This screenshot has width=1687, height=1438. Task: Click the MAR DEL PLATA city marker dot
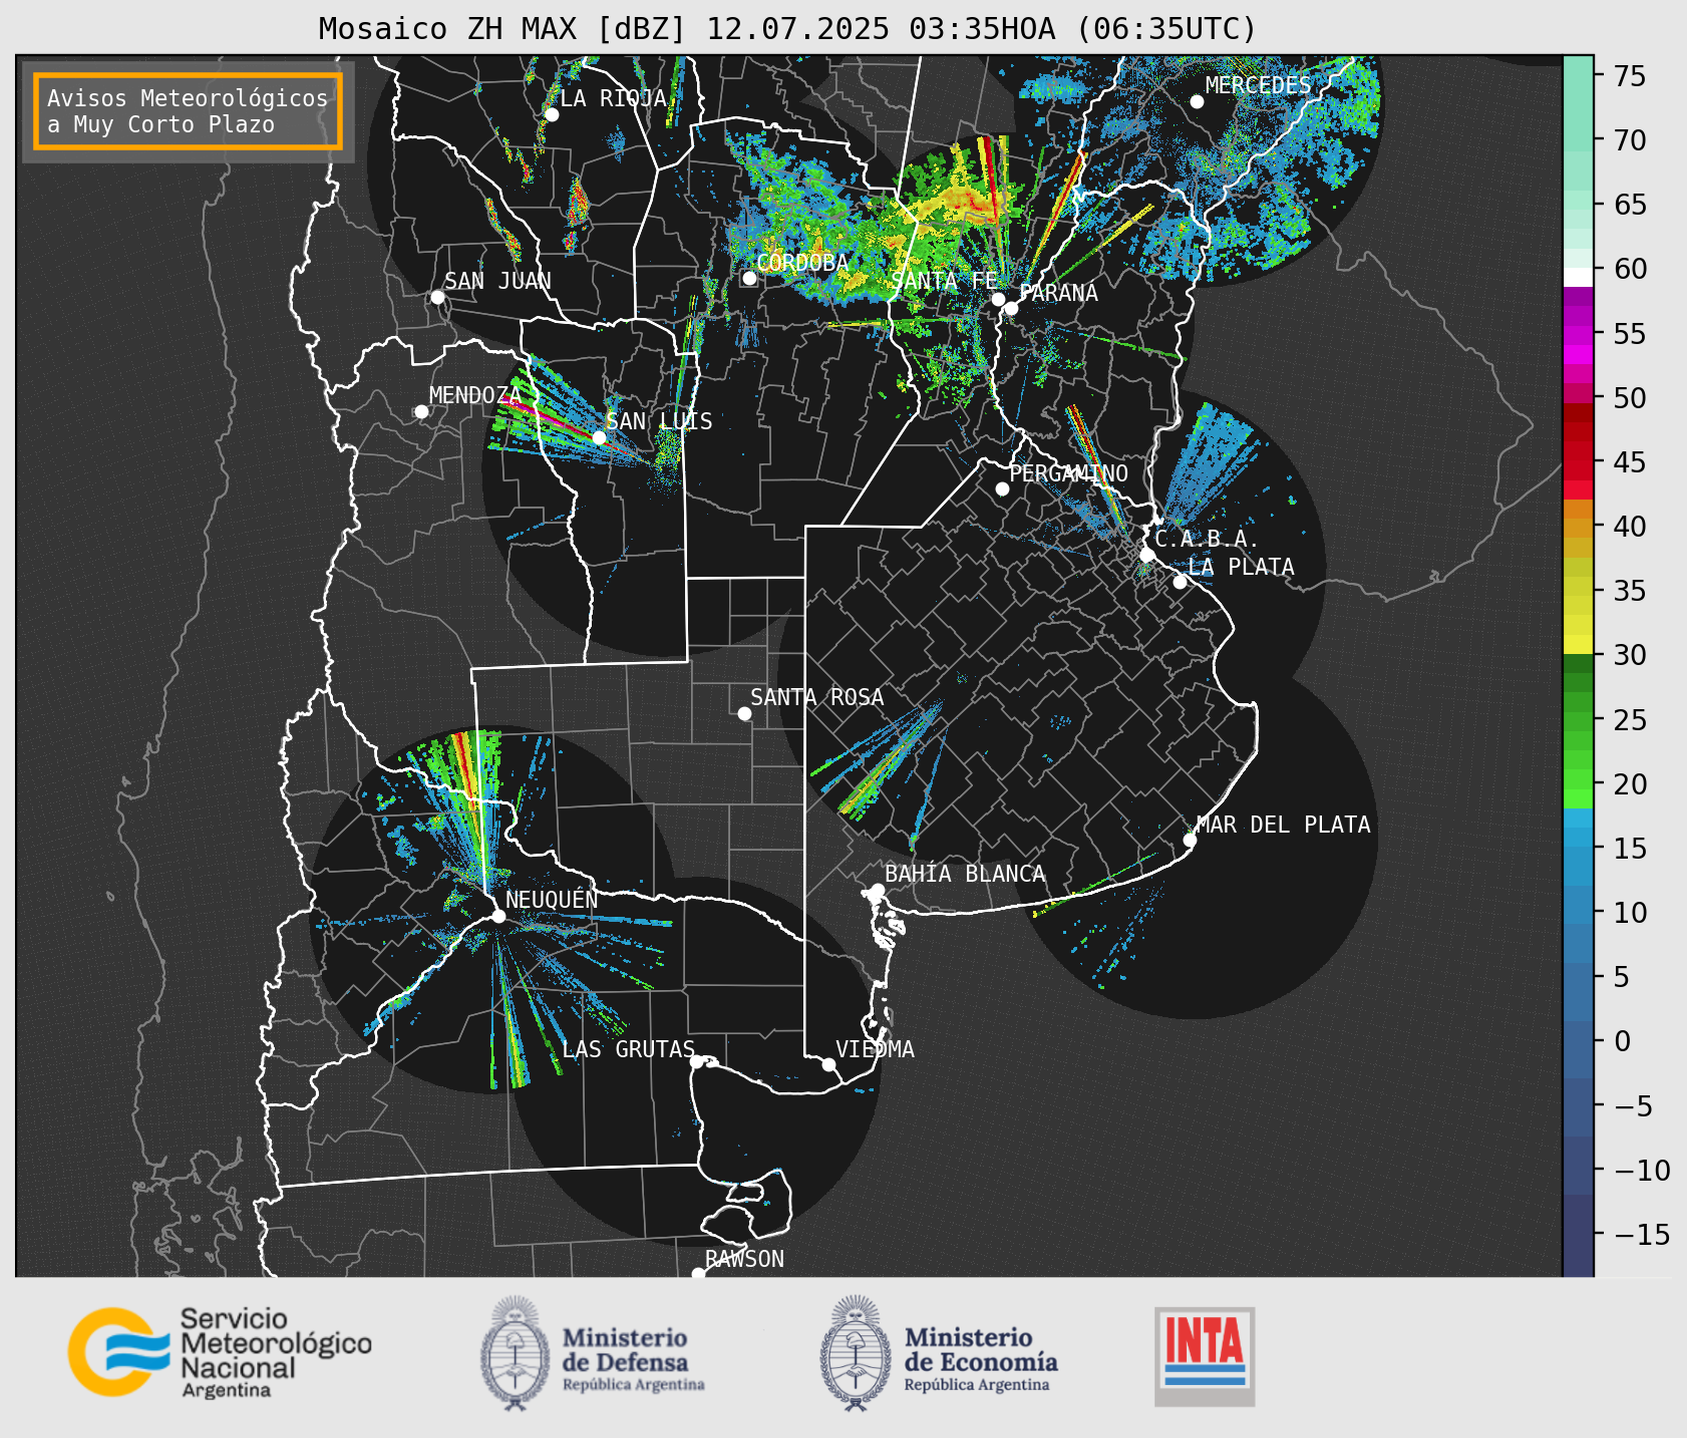1190,840
